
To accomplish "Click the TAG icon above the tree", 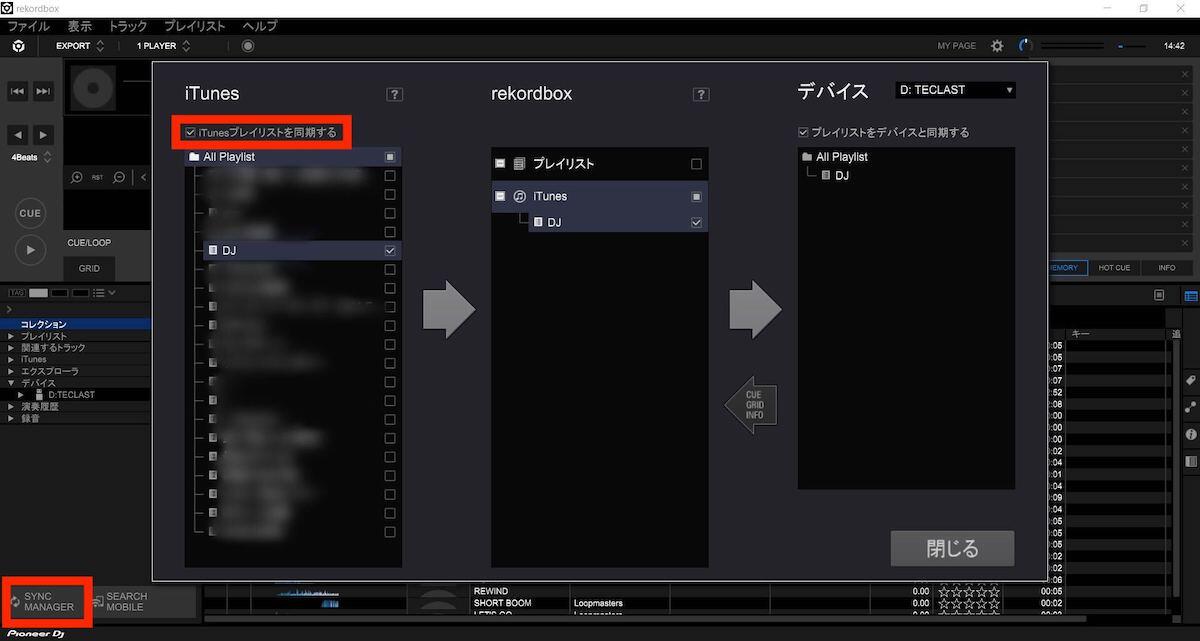I will coord(16,293).
